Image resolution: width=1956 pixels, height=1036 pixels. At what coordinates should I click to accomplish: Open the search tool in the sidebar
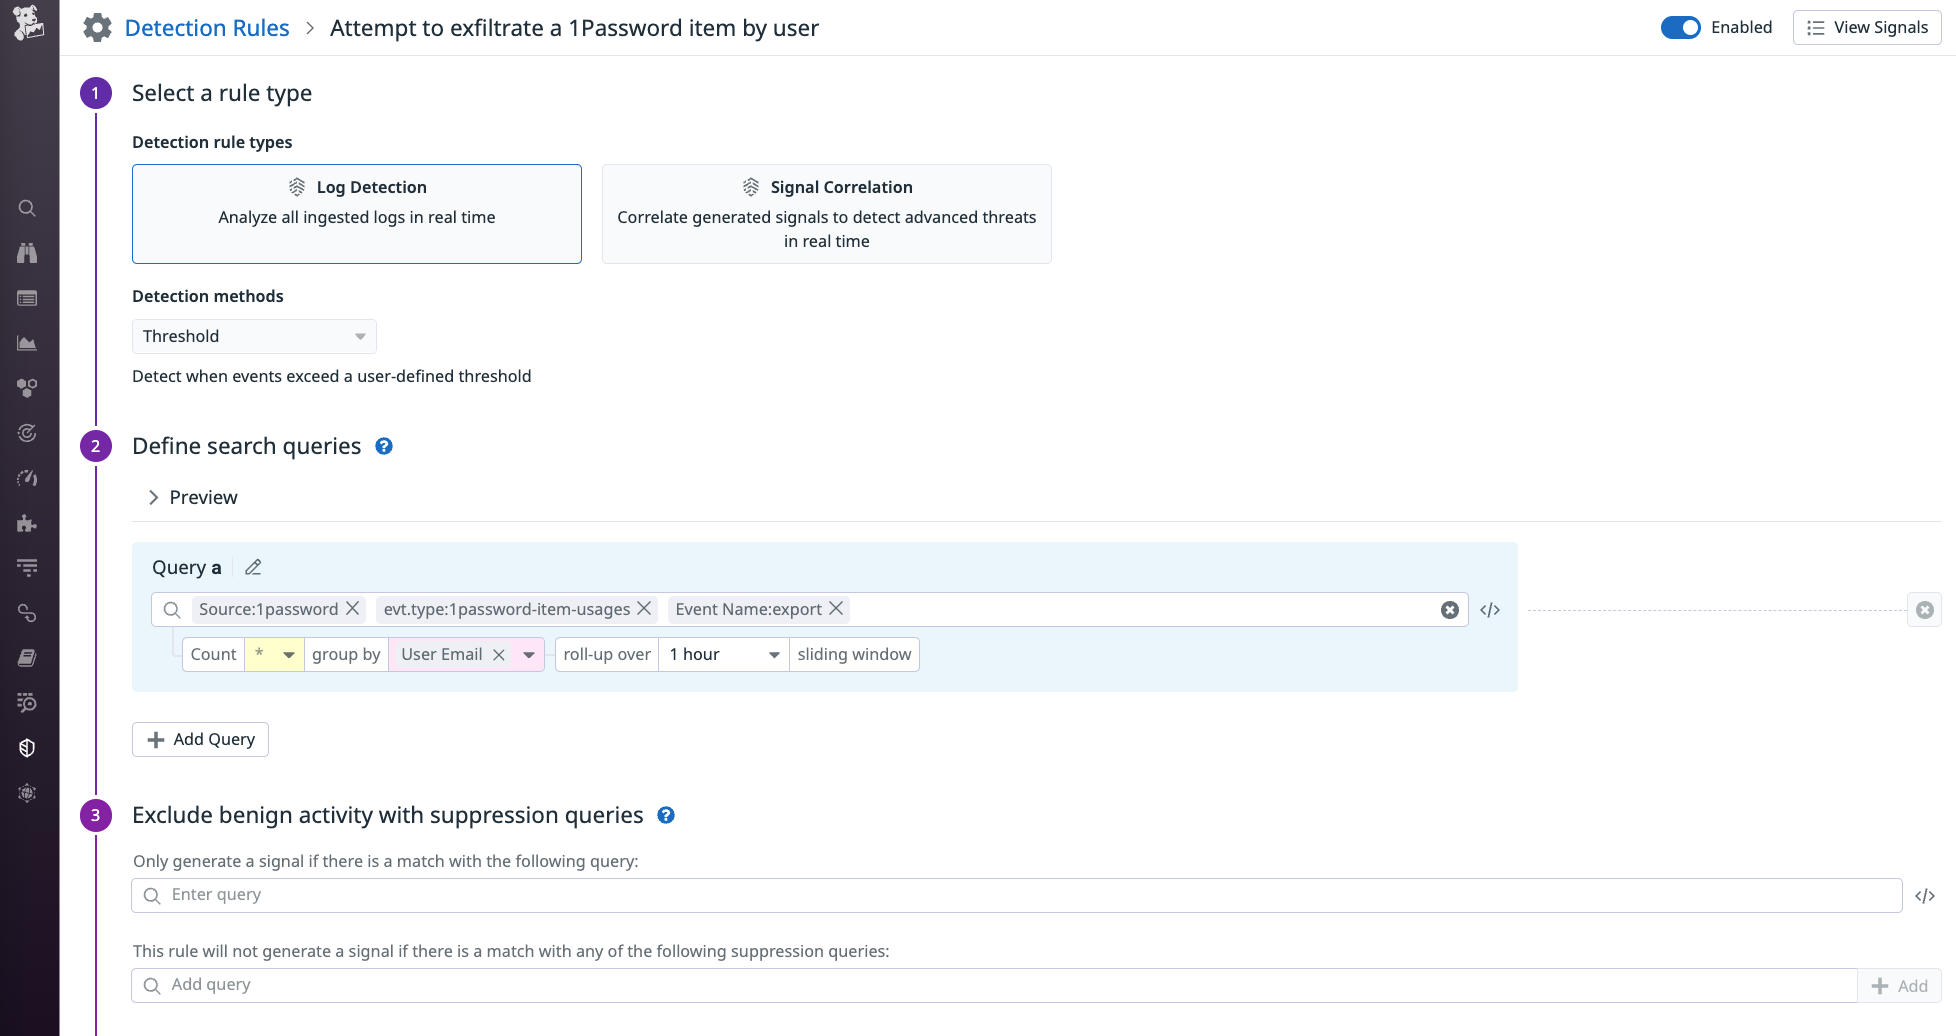pos(27,208)
